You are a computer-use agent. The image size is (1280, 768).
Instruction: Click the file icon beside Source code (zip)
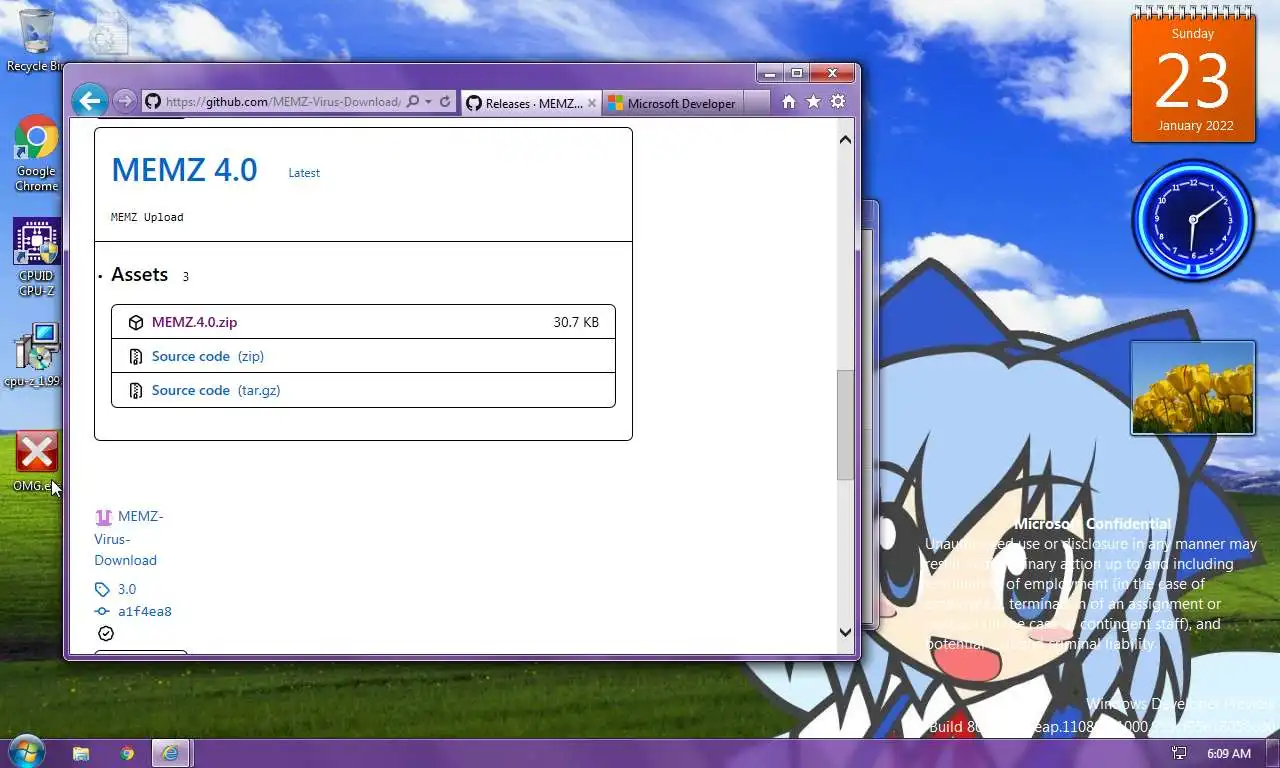click(136, 356)
